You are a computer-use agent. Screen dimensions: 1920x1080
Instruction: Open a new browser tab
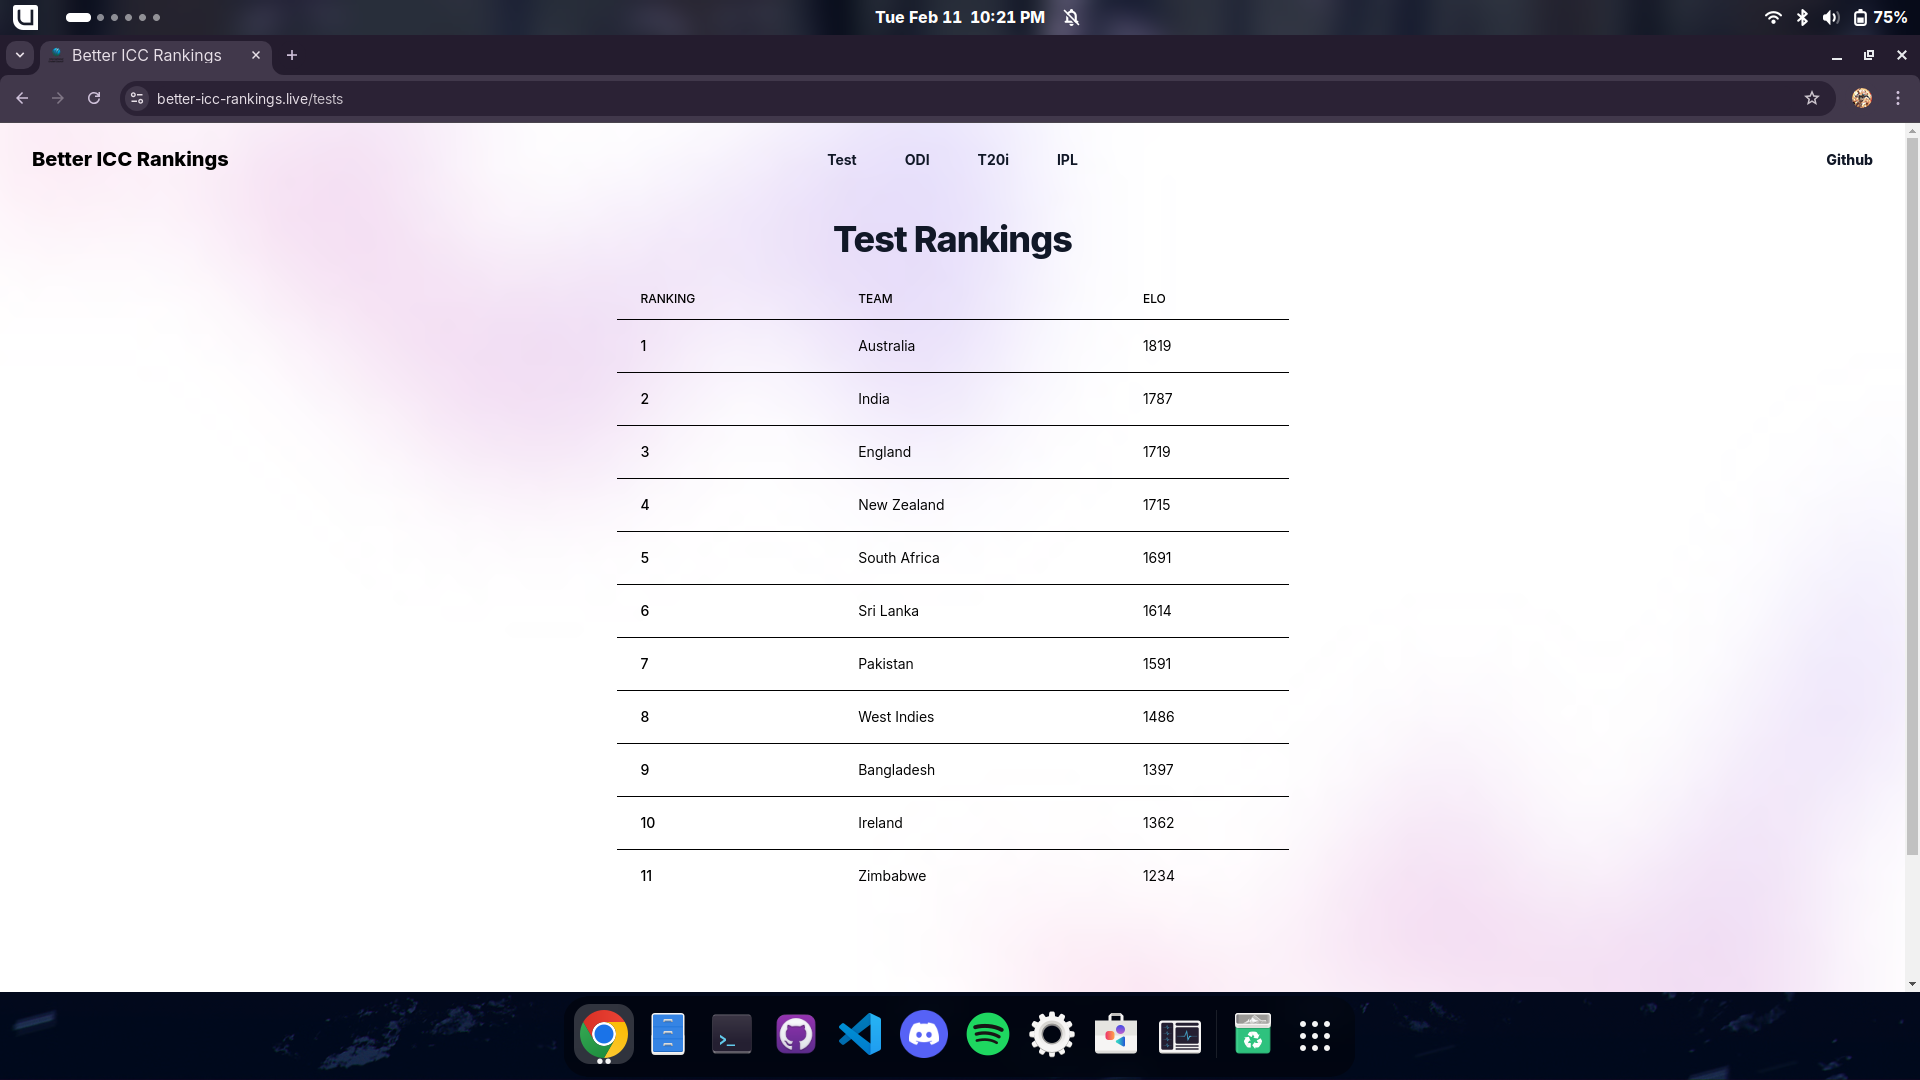point(292,55)
